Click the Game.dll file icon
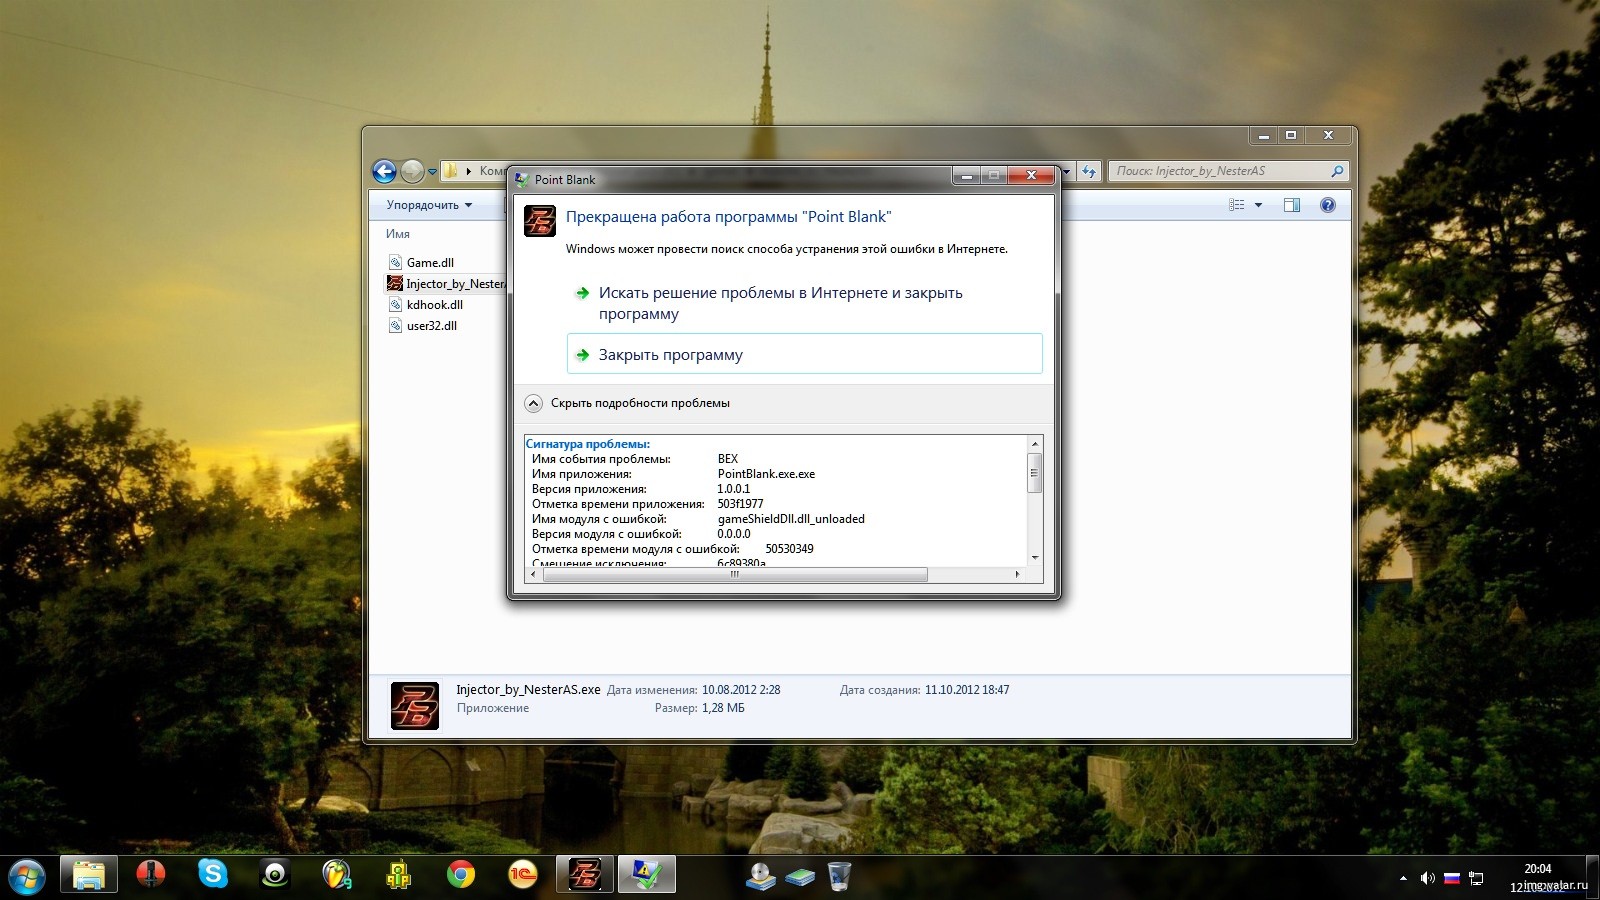Viewport: 1600px width, 900px height. tap(395, 263)
